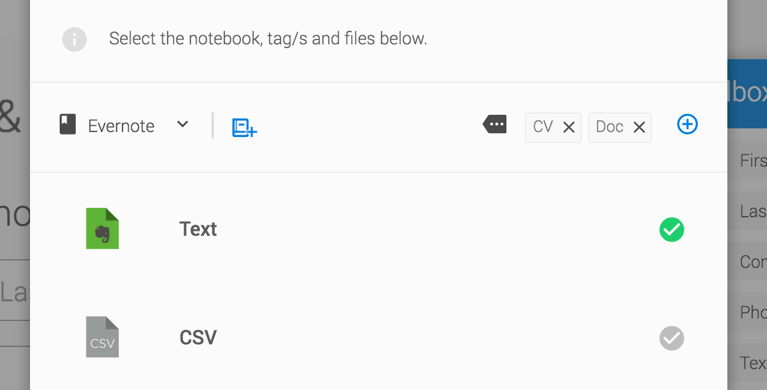The image size is (767, 390).
Task: Click the grey CSV file icon
Action: [102, 337]
